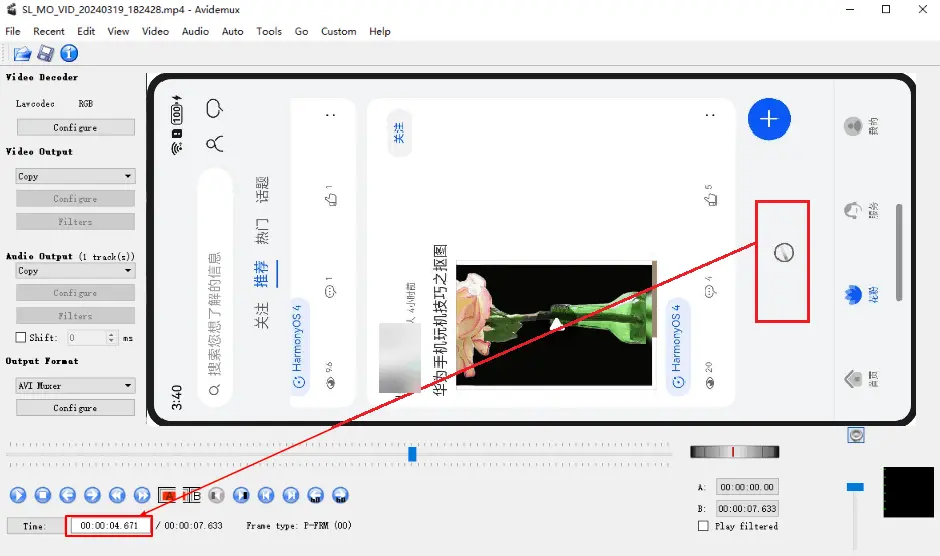Viewport: 940px width, 556px height.
Task: Click the timeline position slider handle
Action: (412, 454)
